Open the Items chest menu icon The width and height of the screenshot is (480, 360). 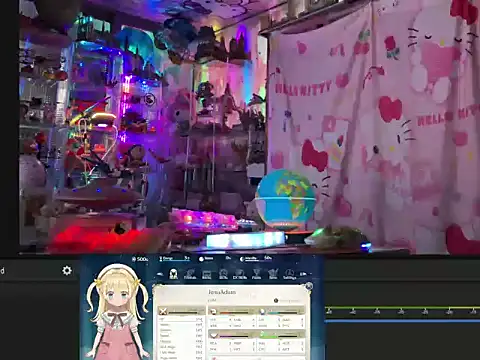207,274
